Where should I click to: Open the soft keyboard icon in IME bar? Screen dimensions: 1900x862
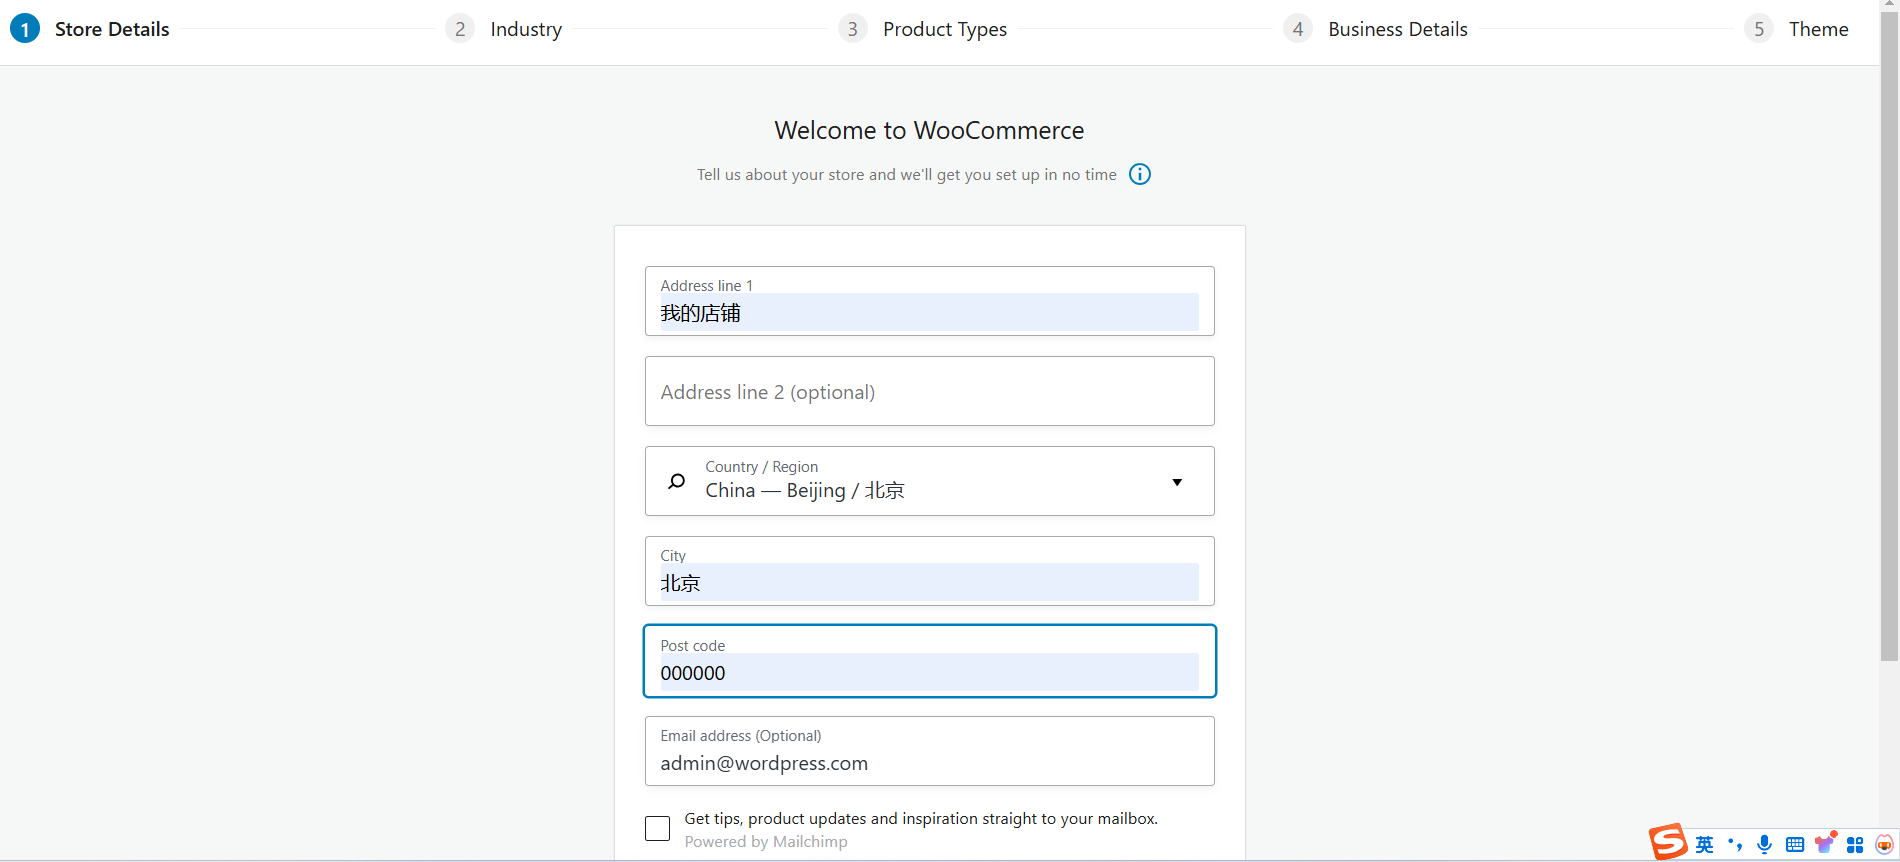click(x=1795, y=844)
